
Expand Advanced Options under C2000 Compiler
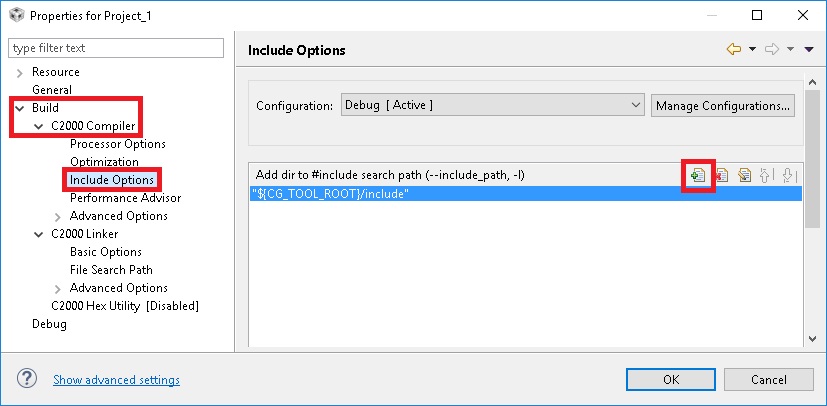tap(57, 216)
